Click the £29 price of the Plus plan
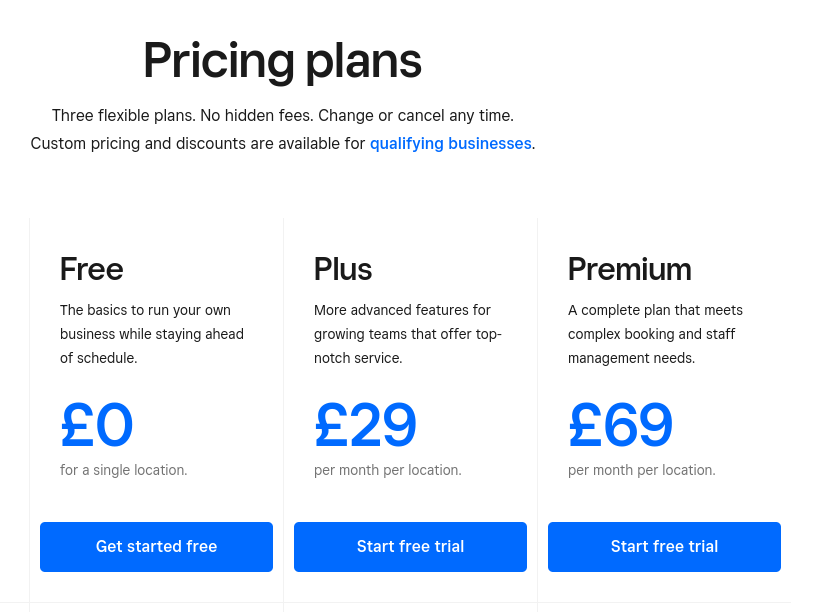Viewport: 833px width, 612px height. coord(365,425)
